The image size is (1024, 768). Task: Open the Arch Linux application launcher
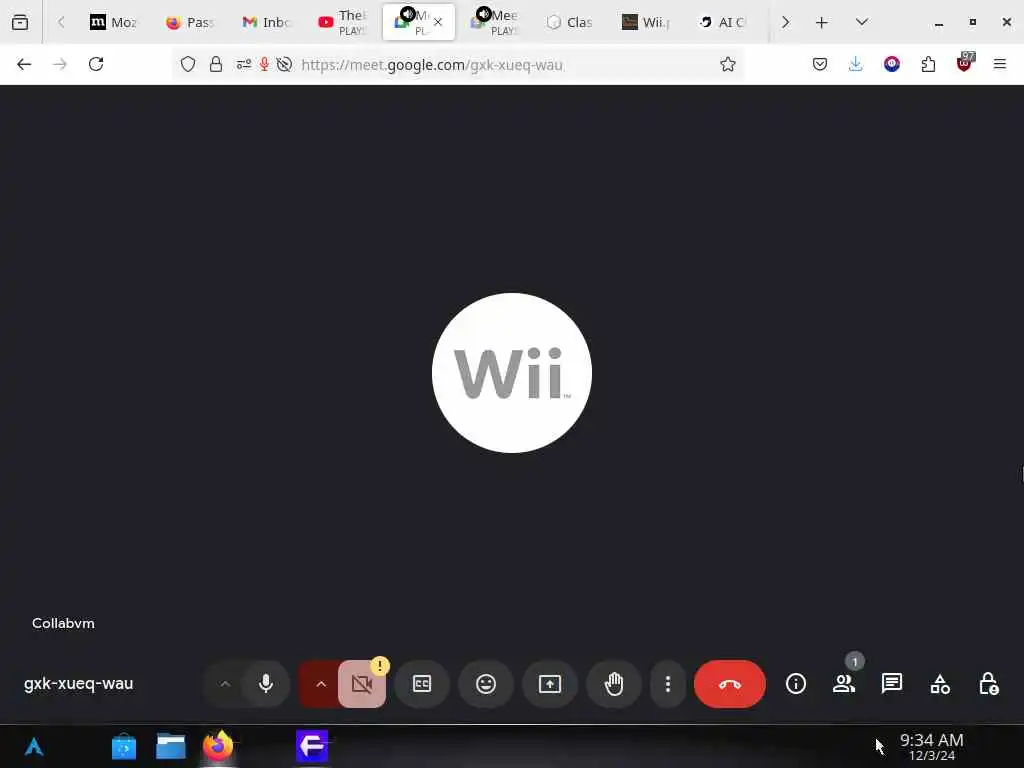[x=34, y=746]
